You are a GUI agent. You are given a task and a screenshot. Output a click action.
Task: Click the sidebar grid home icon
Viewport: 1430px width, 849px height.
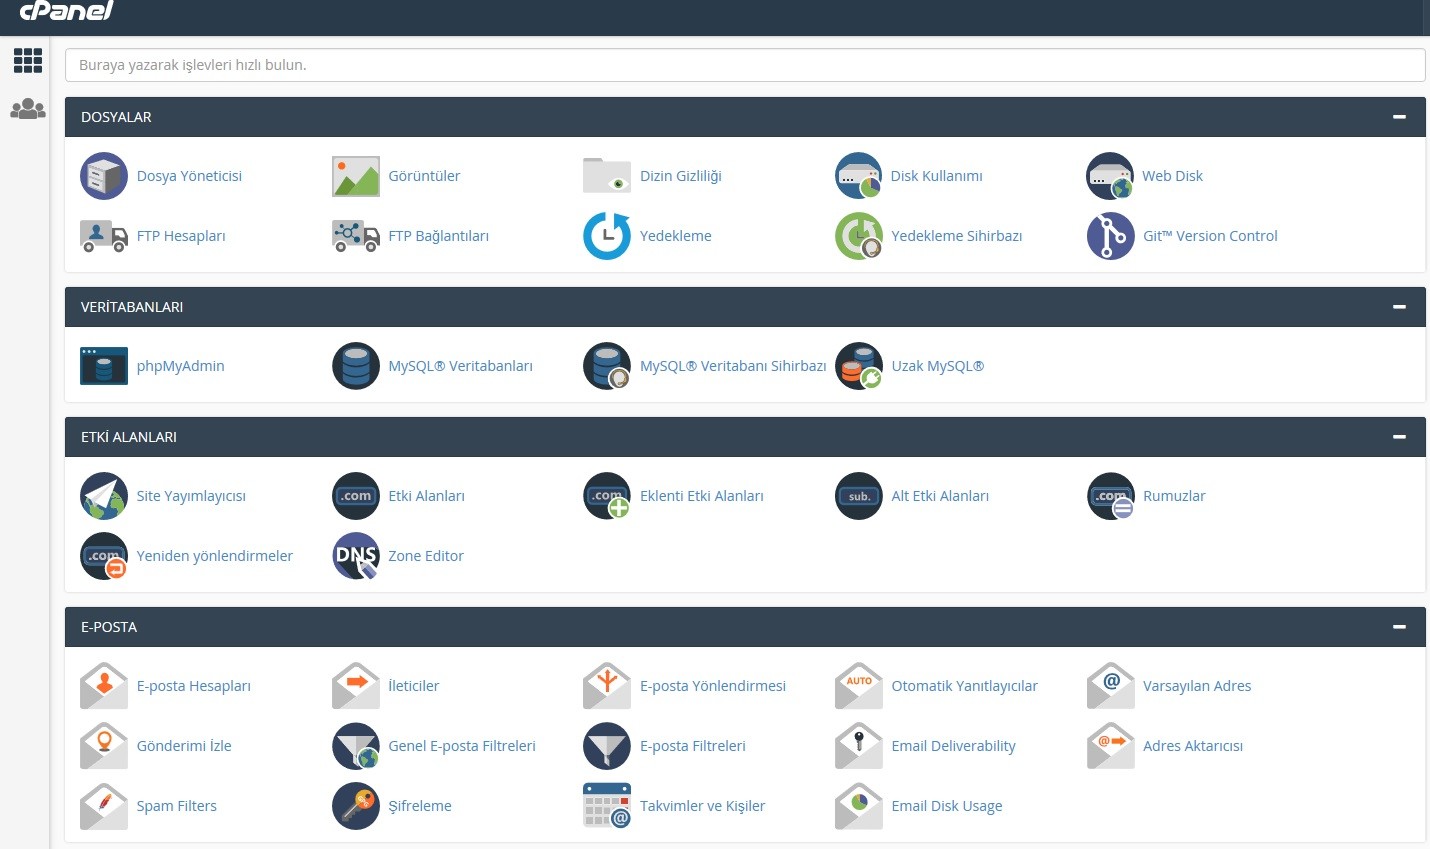pyautogui.click(x=28, y=61)
